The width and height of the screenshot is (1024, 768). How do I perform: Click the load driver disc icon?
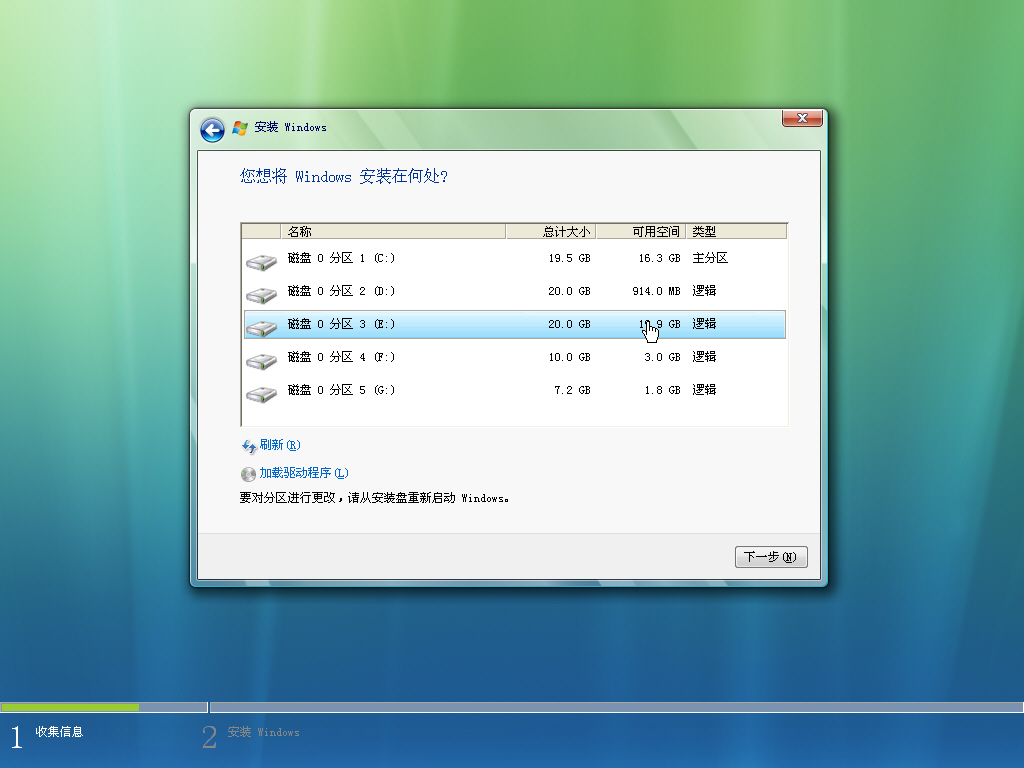248,474
